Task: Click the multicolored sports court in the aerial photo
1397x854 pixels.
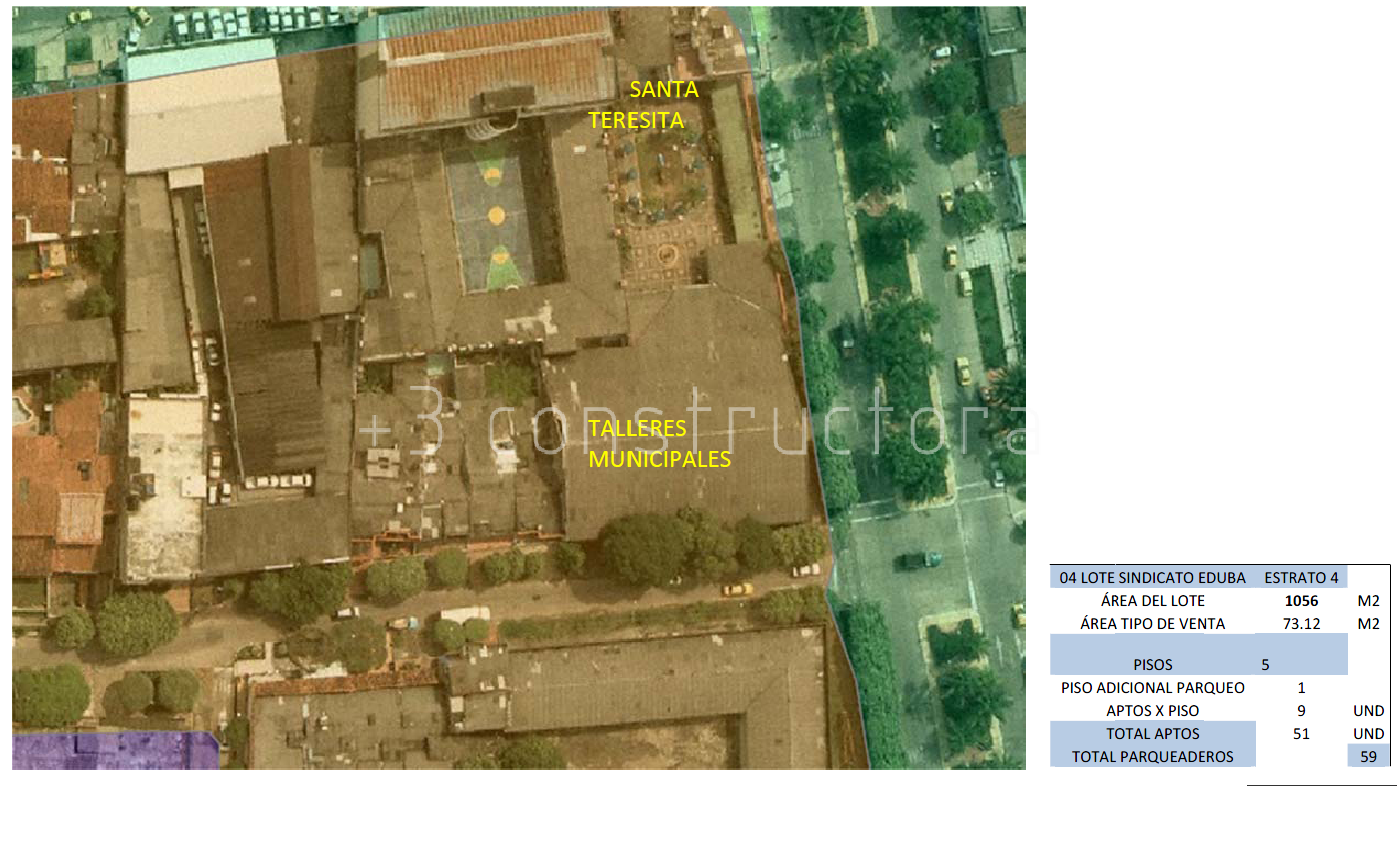Action: click(x=495, y=215)
